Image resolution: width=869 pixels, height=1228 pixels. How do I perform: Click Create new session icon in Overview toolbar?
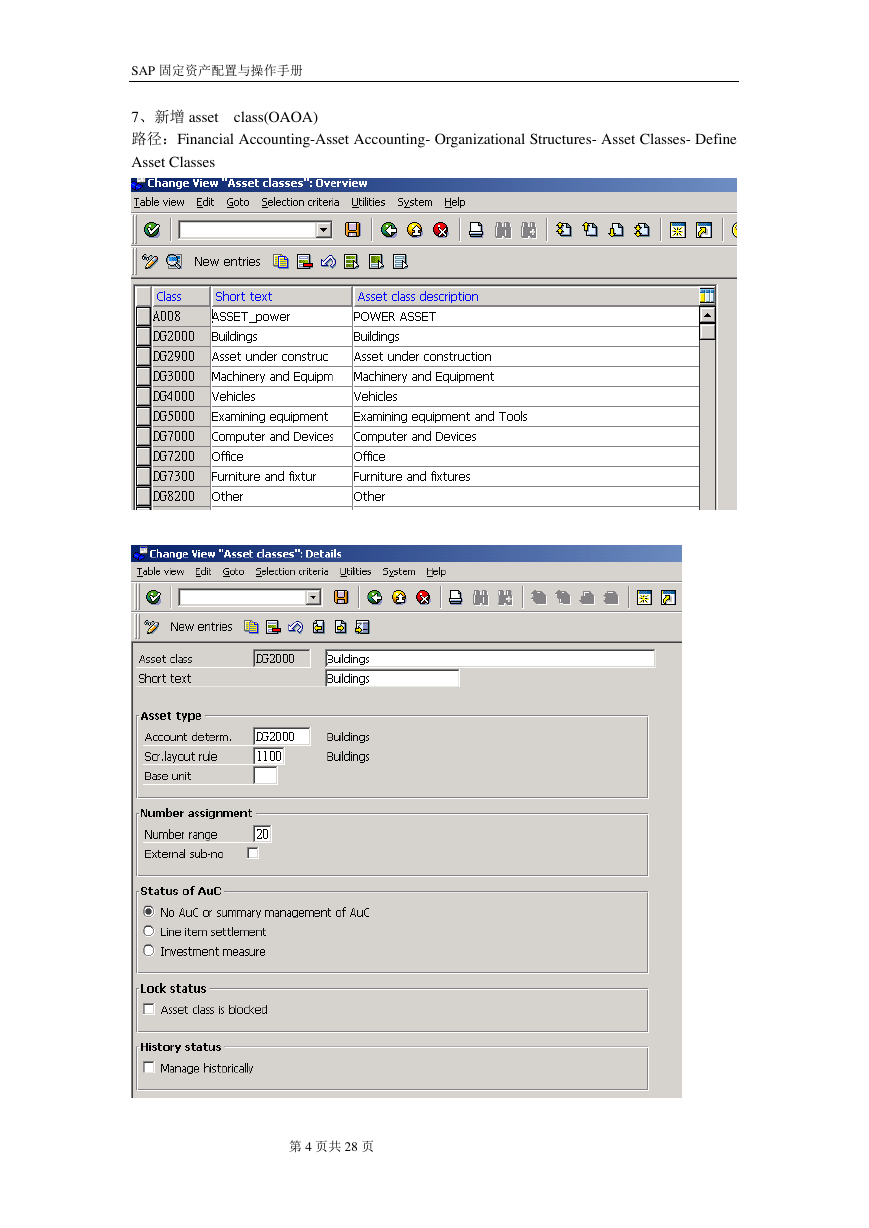coord(677,230)
